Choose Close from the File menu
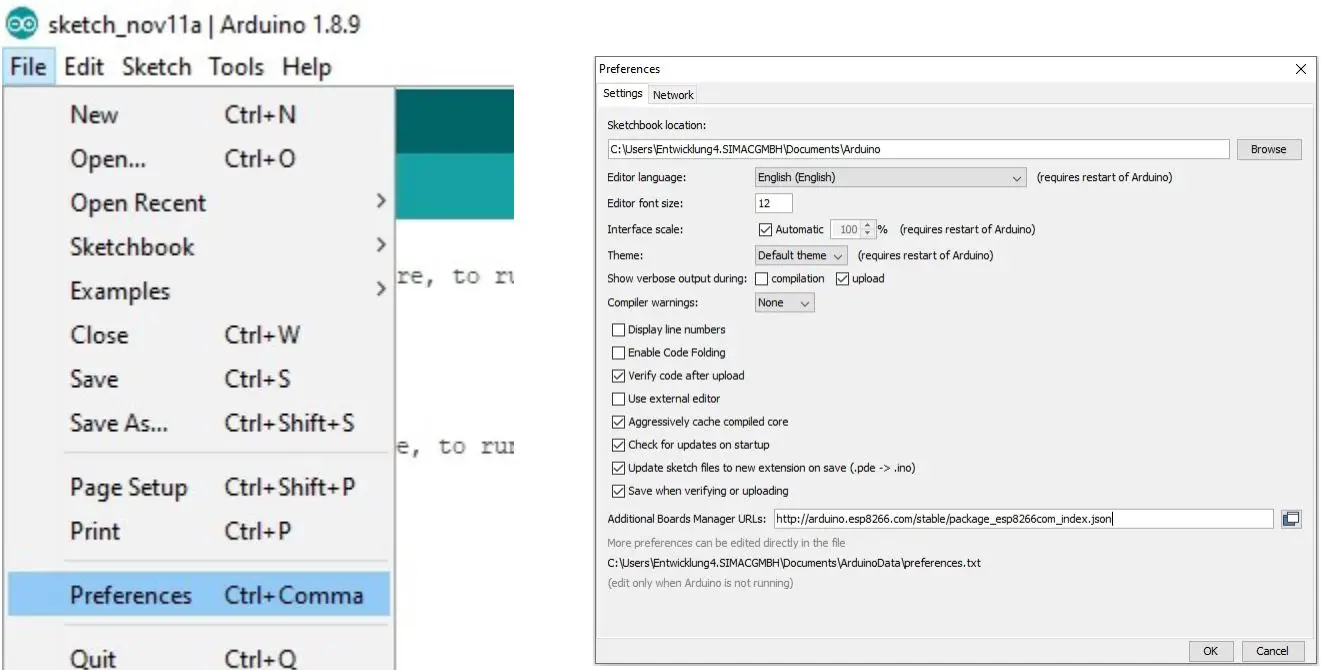 pos(199,335)
